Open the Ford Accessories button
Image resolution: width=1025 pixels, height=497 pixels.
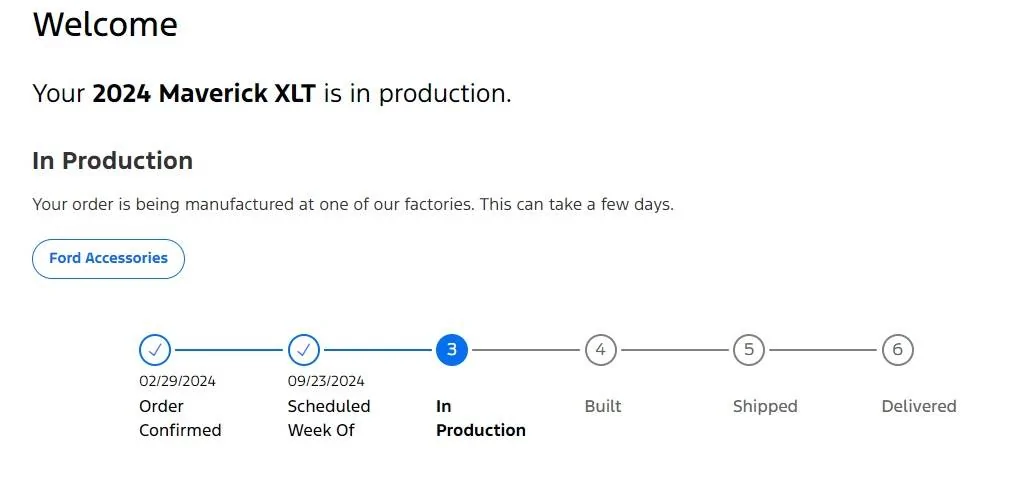[x=109, y=259]
